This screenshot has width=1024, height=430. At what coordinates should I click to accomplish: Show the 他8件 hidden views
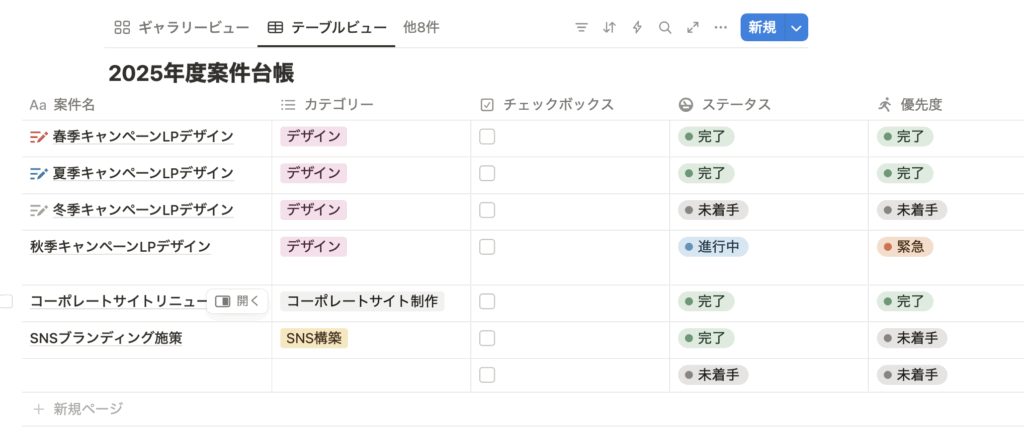click(420, 28)
